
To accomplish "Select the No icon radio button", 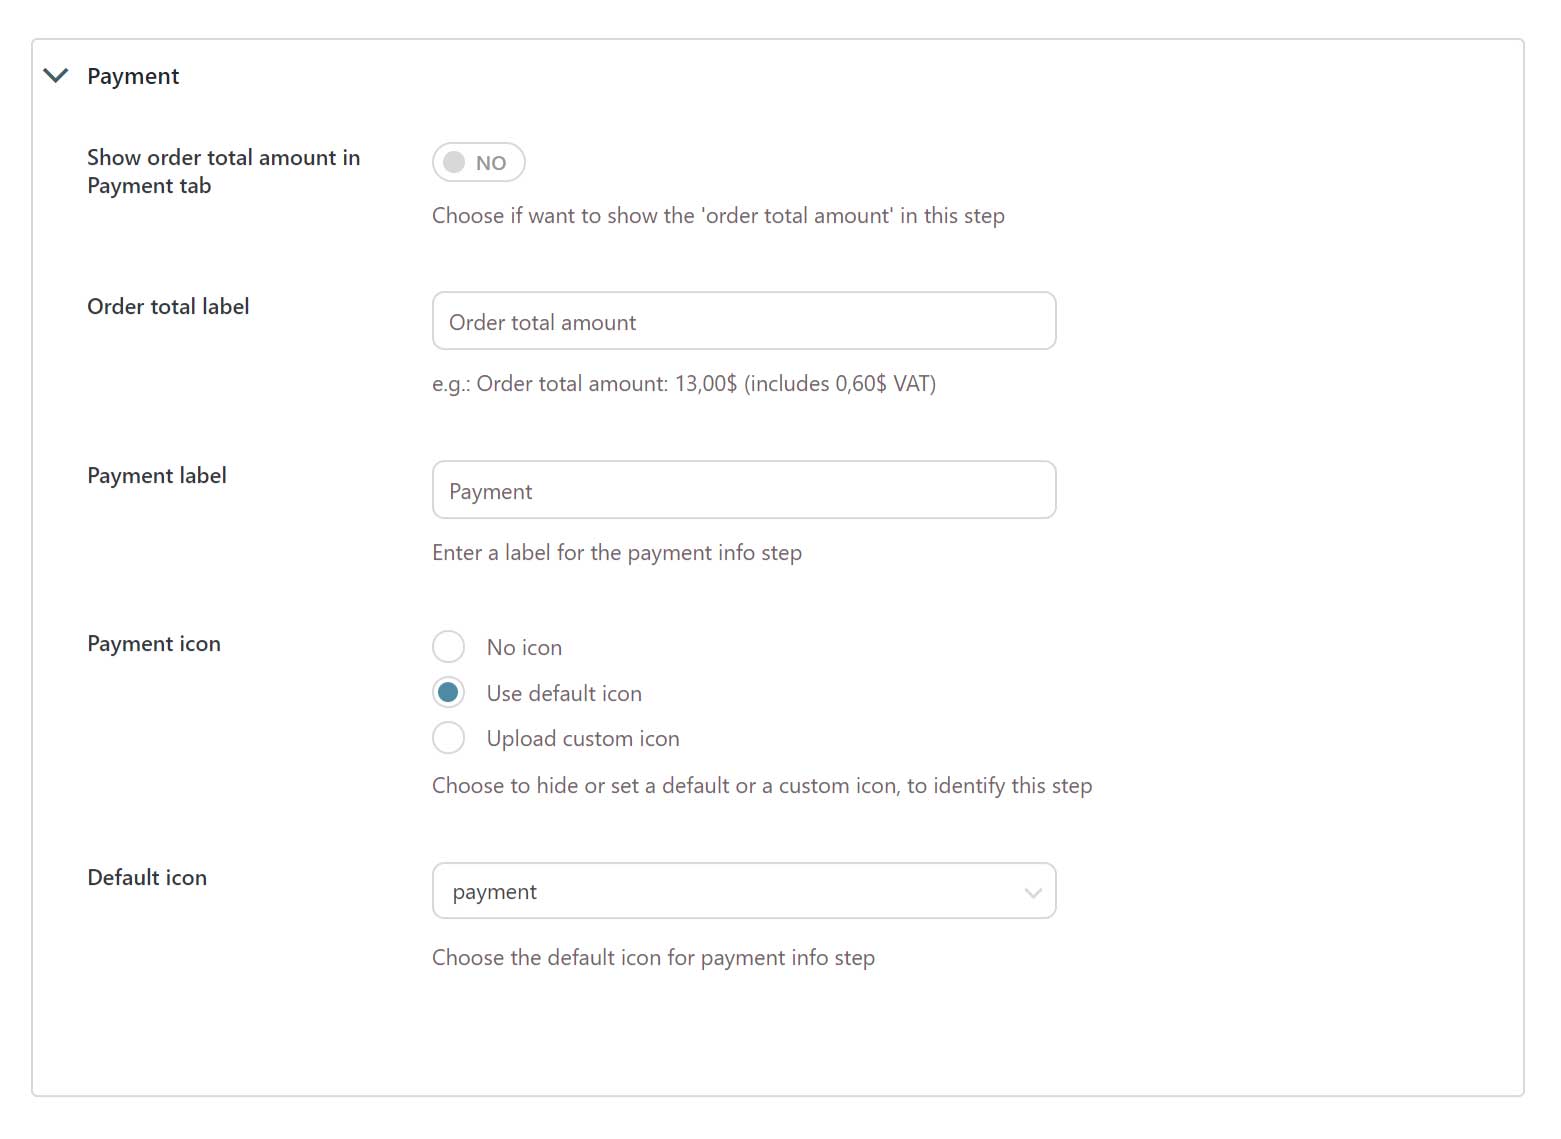I will pos(448,647).
